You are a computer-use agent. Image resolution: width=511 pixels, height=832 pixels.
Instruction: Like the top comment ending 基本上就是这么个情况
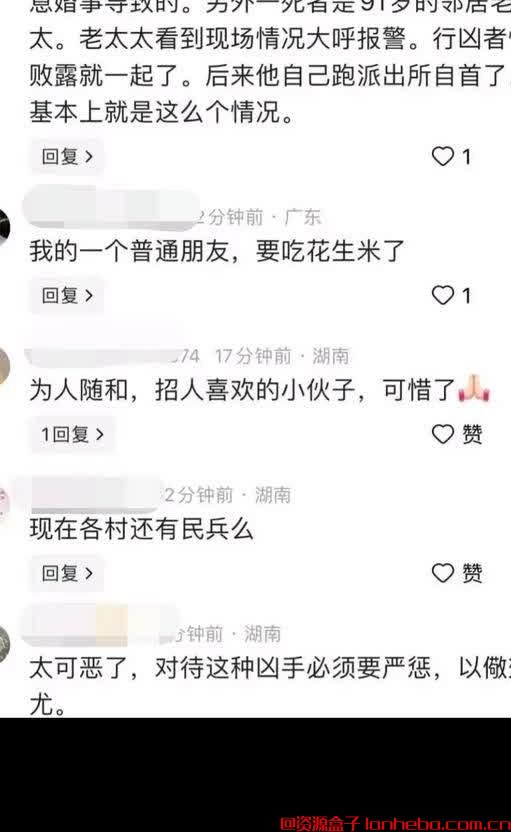(x=443, y=157)
